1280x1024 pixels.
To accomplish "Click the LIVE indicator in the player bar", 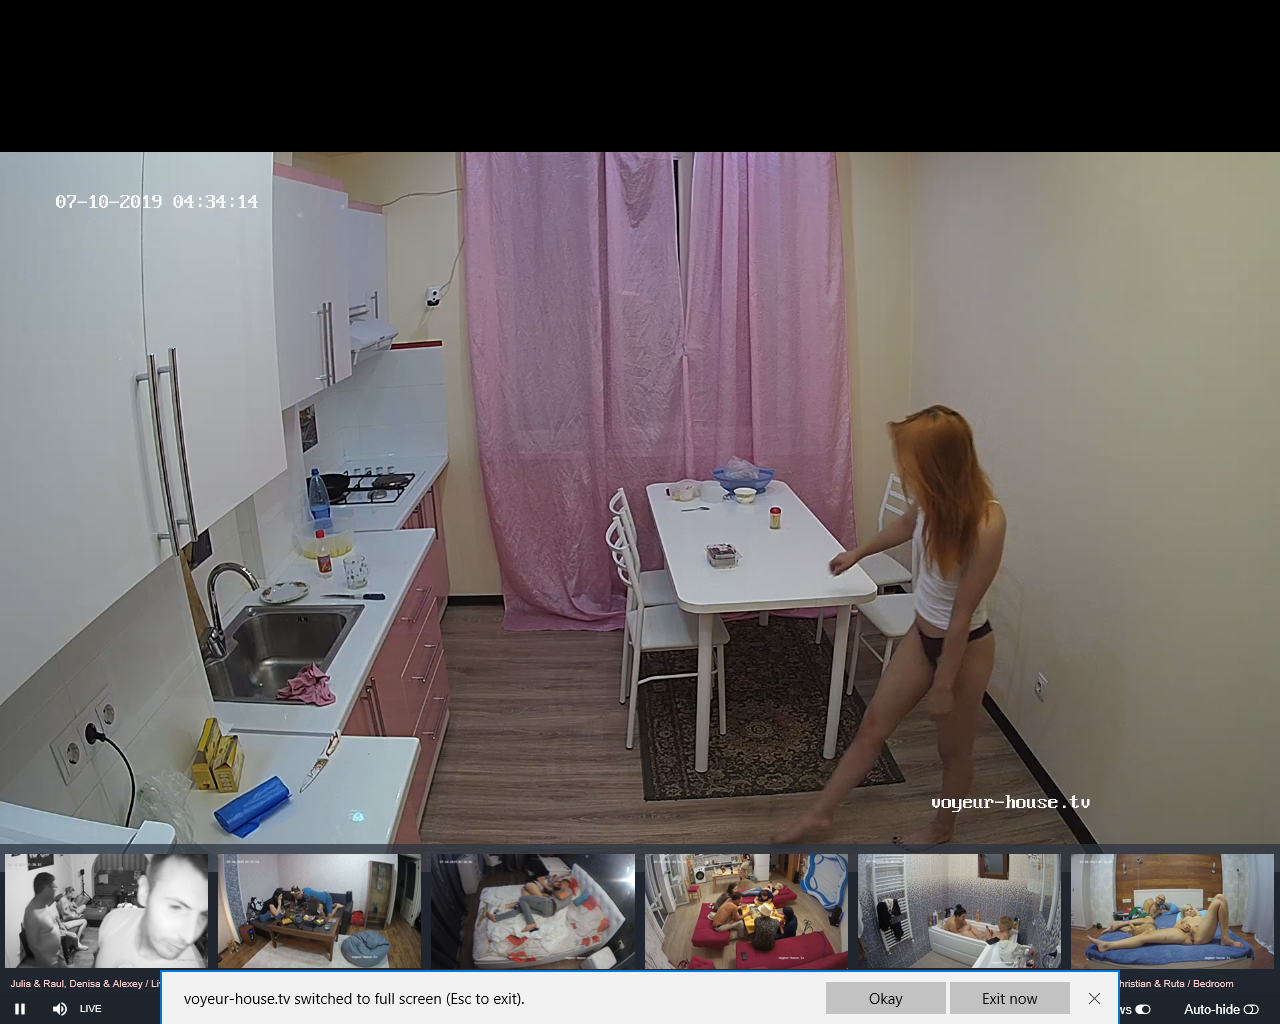I will (91, 1009).
